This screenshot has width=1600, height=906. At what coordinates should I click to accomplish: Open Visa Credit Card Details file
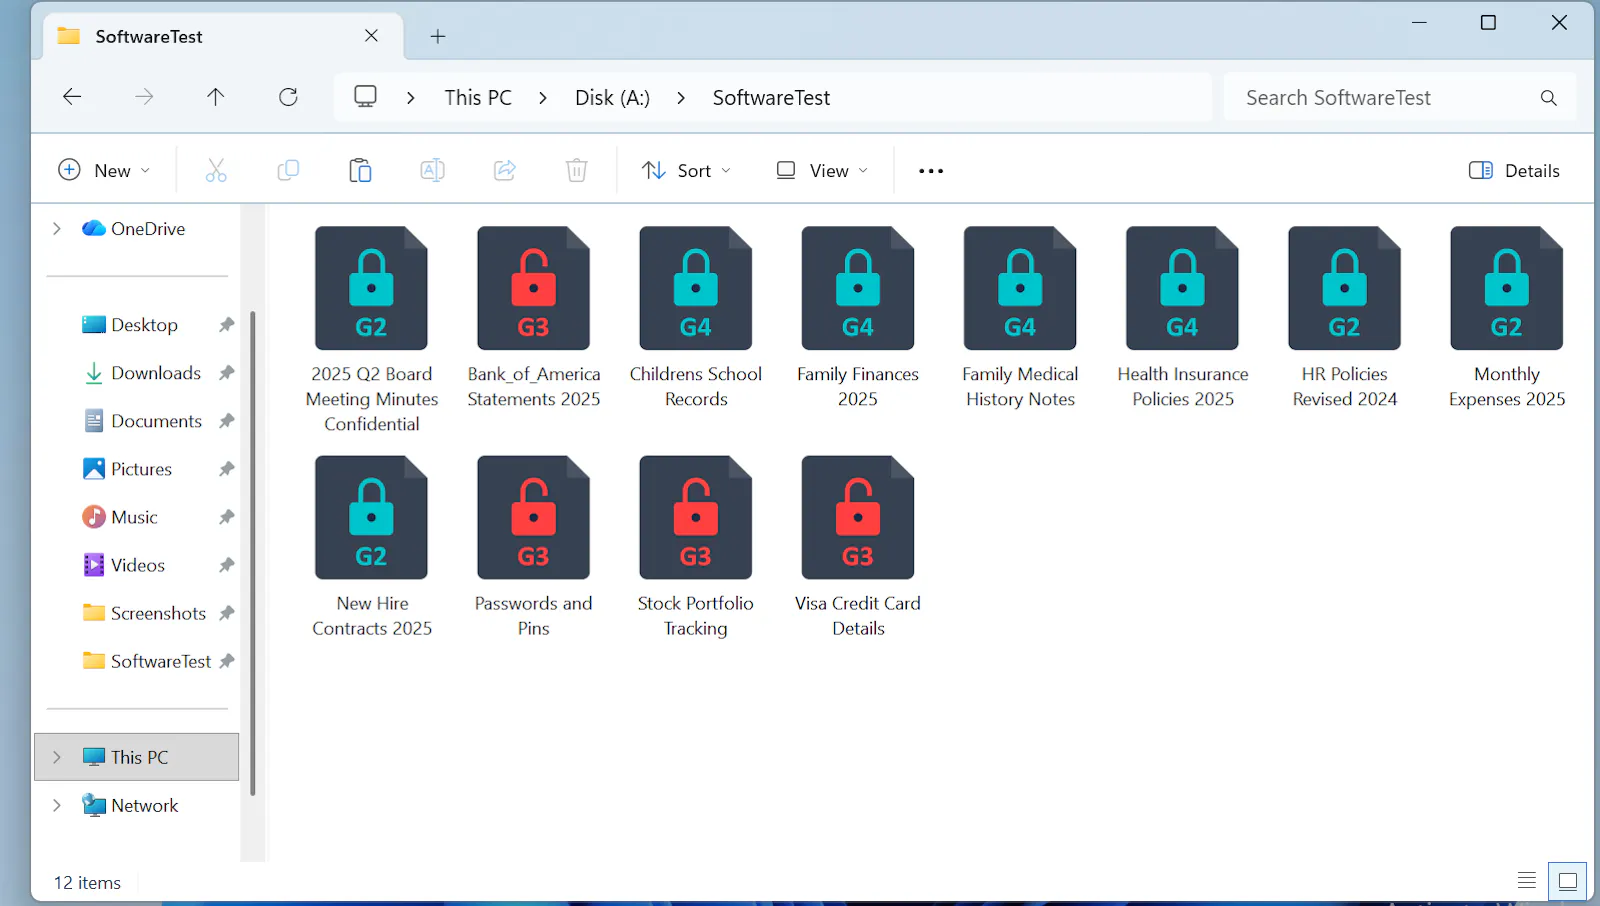(x=858, y=546)
